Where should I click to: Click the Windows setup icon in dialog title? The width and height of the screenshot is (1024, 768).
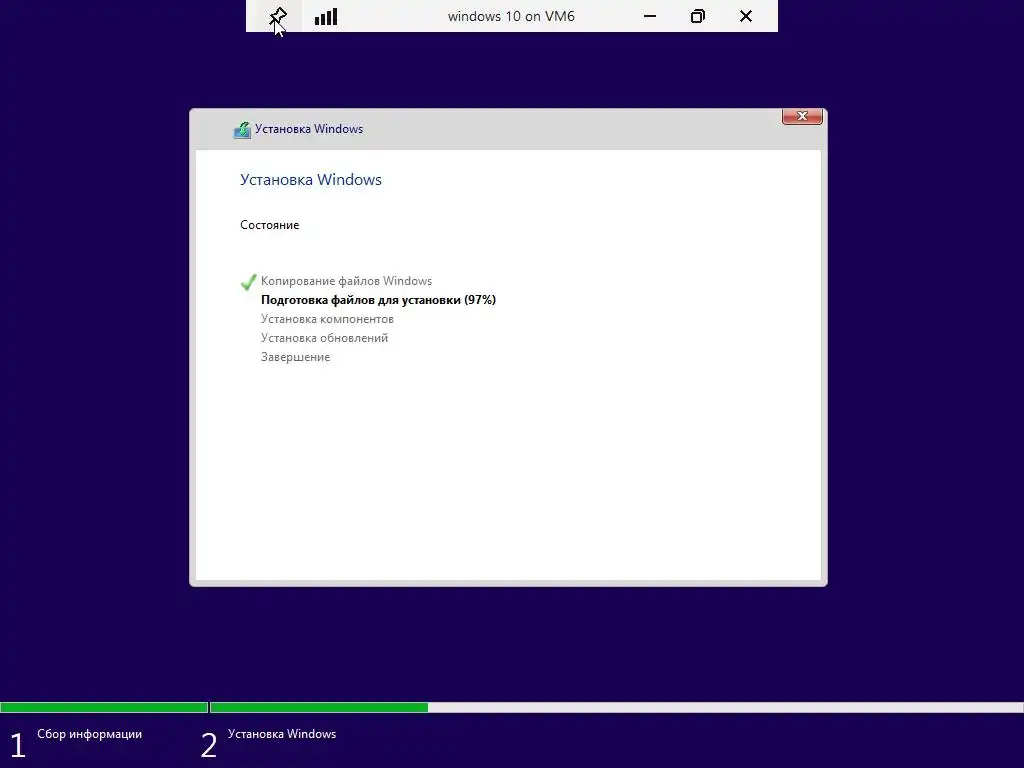(242, 130)
